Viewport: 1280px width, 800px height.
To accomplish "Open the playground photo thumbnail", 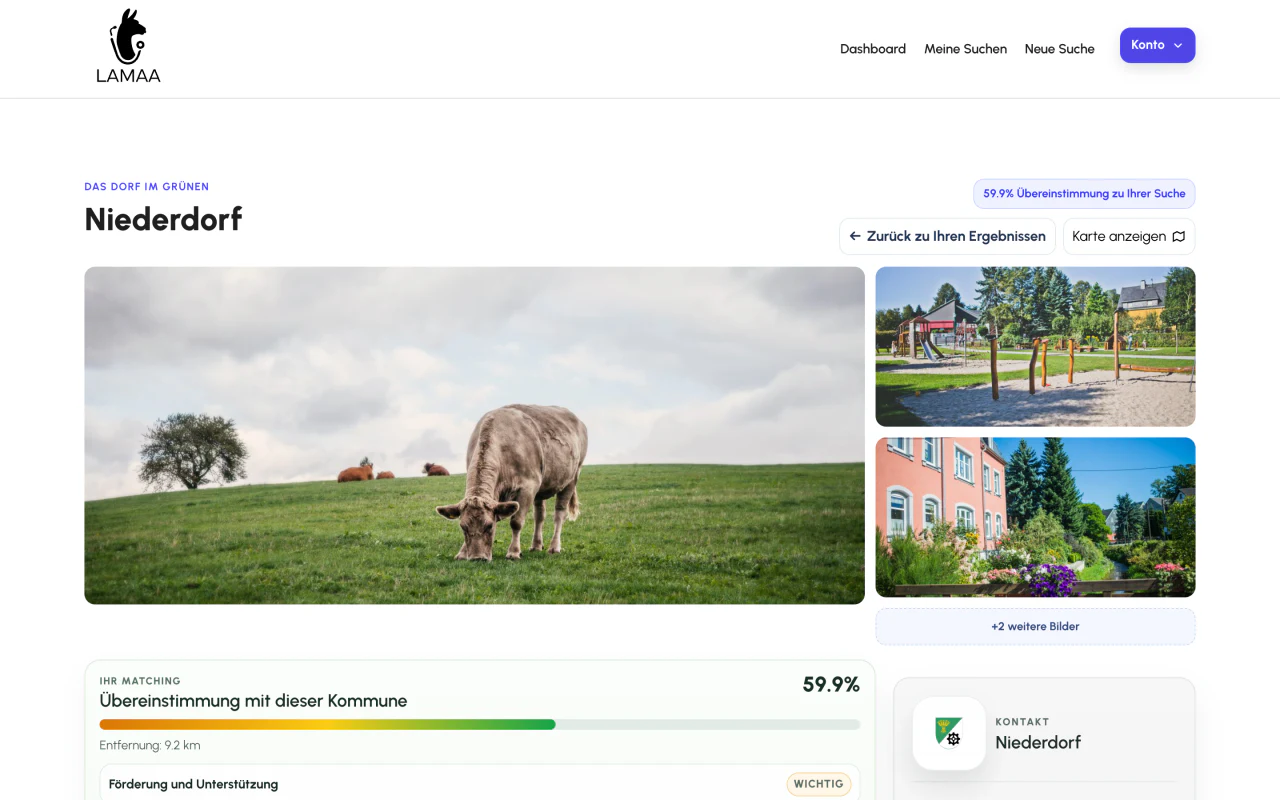I will (1035, 347).
